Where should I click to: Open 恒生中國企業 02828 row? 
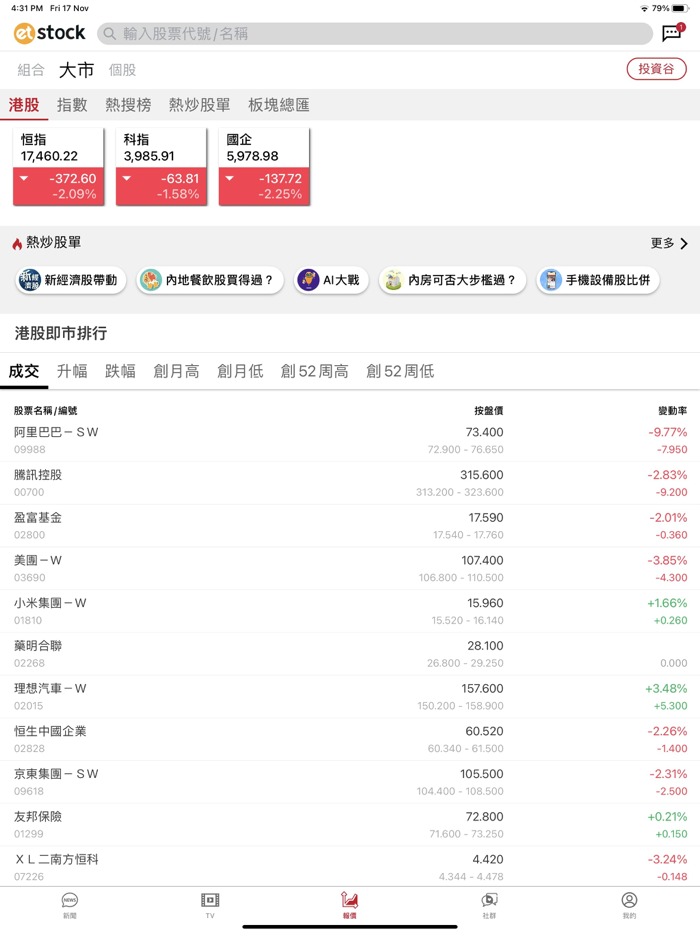[x=350, y=739]
